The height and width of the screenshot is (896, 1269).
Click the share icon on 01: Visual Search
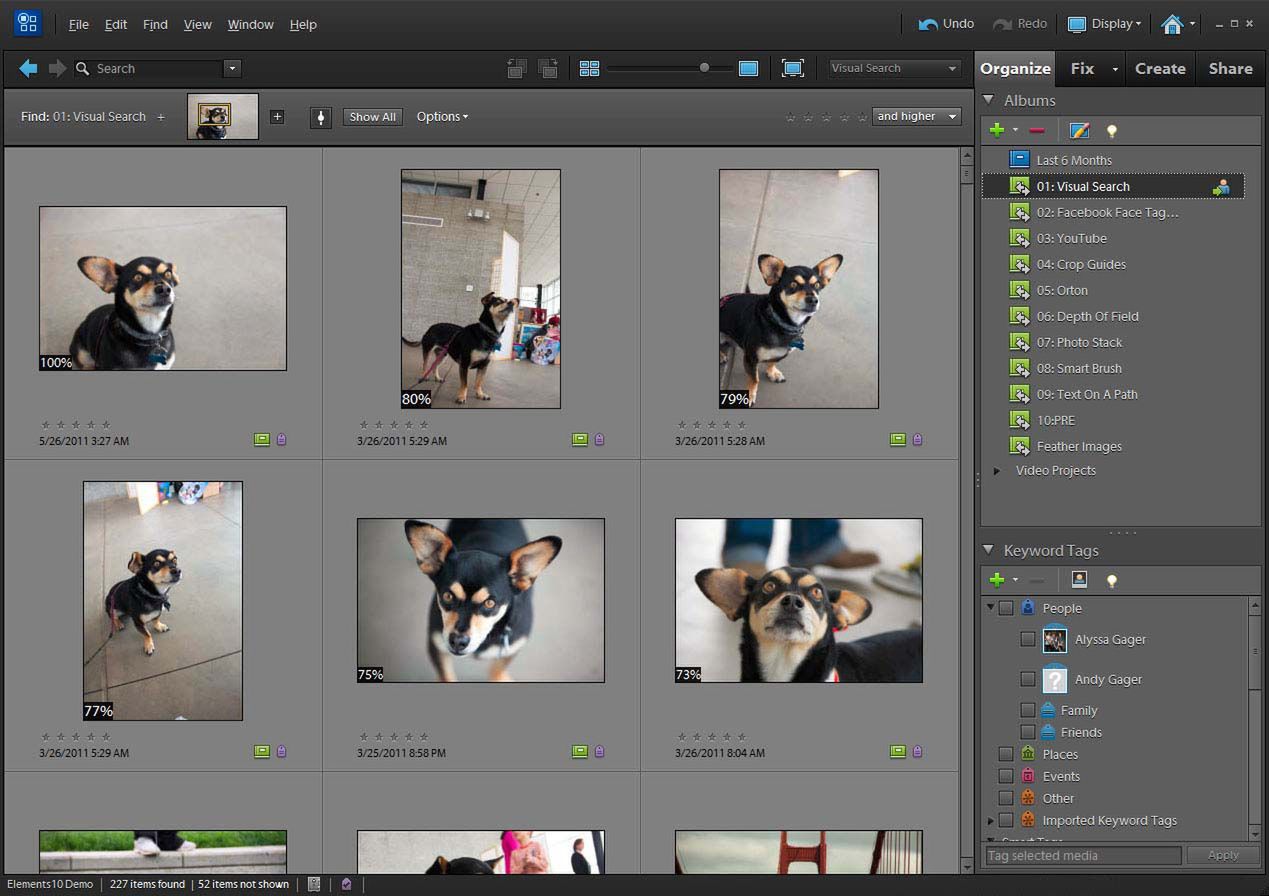1221,187
